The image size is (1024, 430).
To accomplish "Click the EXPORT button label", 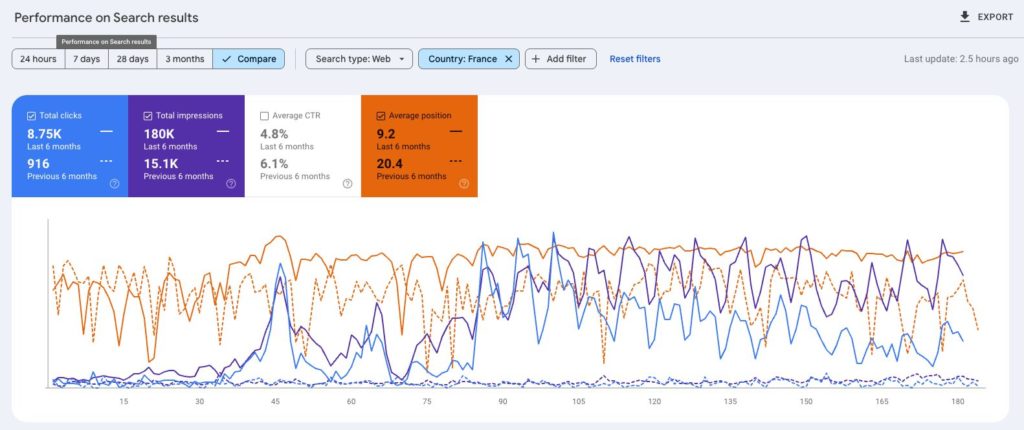I will click(995, 17).
